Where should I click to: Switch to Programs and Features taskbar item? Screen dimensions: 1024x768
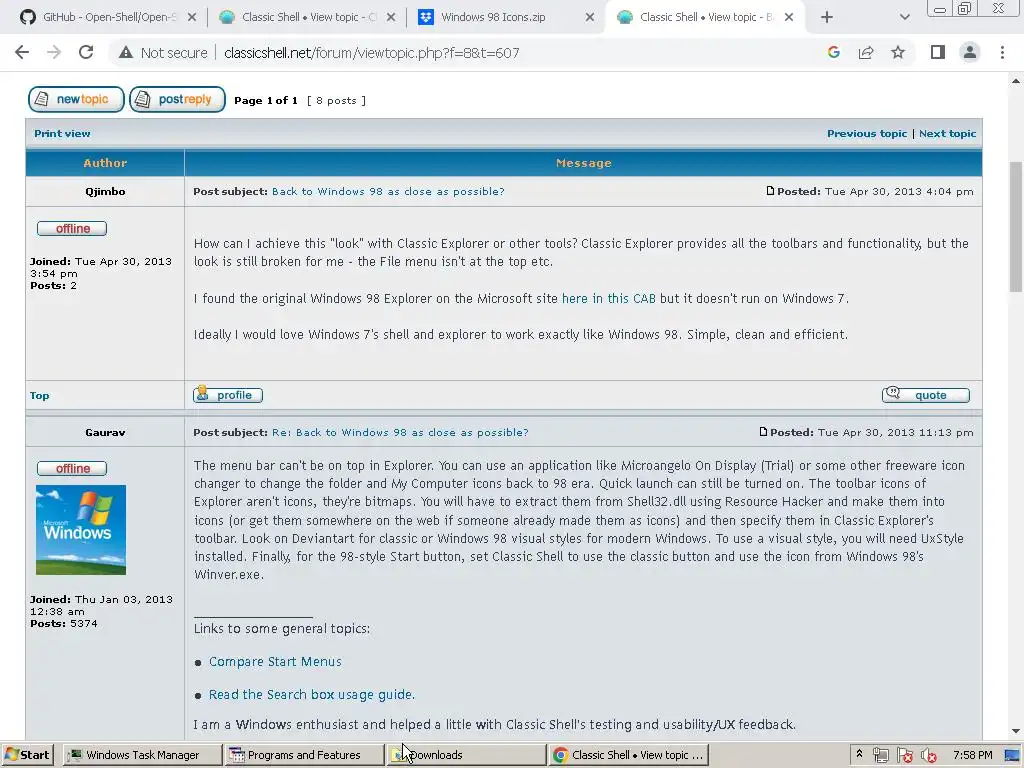(x=304, y=755)
